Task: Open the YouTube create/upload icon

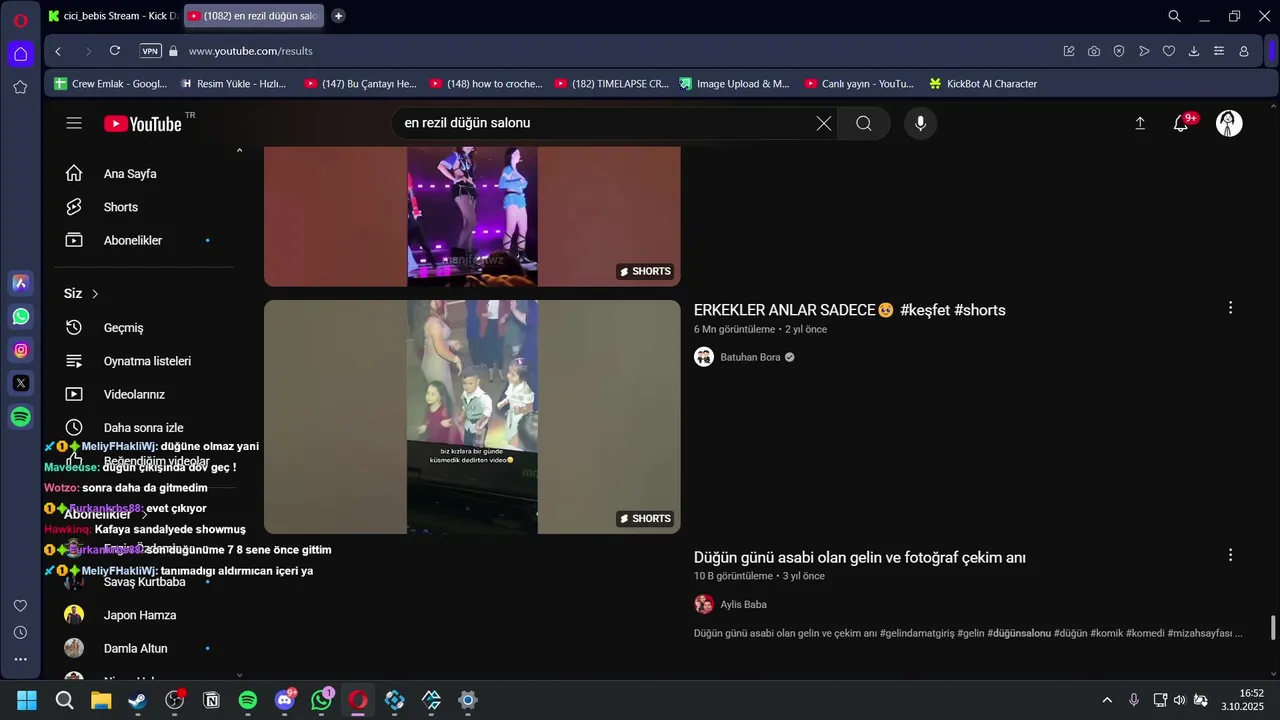Action: [1140, 123]
